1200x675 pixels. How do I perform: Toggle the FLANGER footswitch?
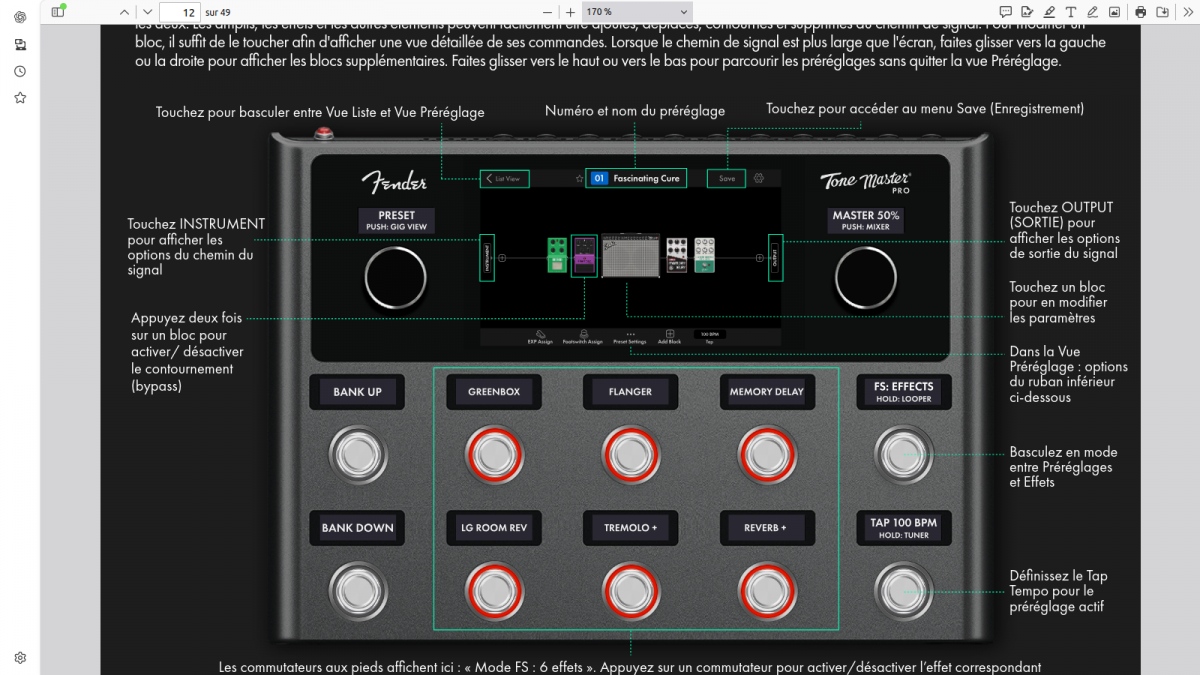coord(631,455)
